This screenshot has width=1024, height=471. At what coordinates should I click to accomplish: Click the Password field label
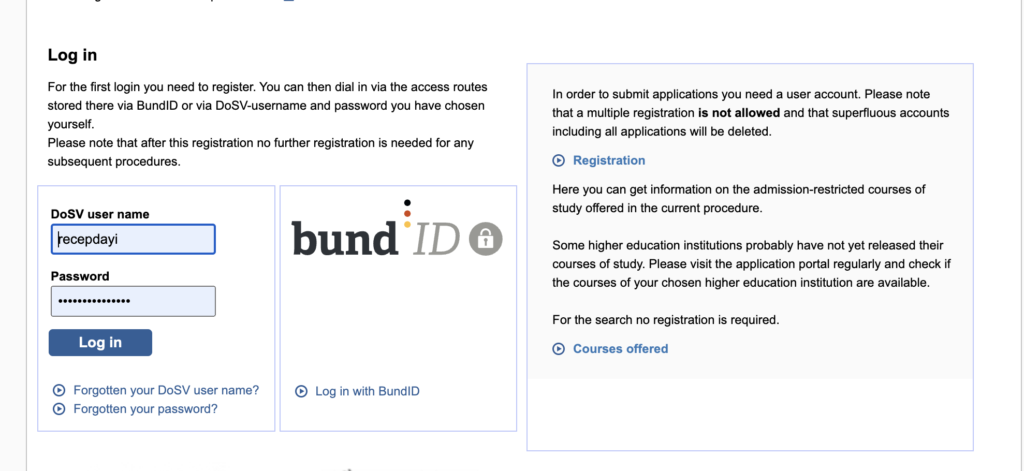pos(80,276)
